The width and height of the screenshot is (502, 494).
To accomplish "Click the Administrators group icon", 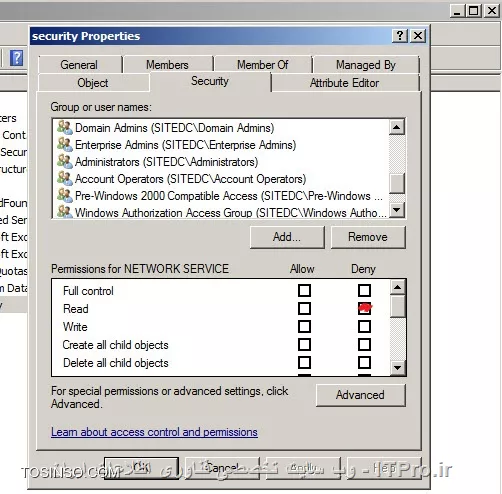I will tap(65, 162).
